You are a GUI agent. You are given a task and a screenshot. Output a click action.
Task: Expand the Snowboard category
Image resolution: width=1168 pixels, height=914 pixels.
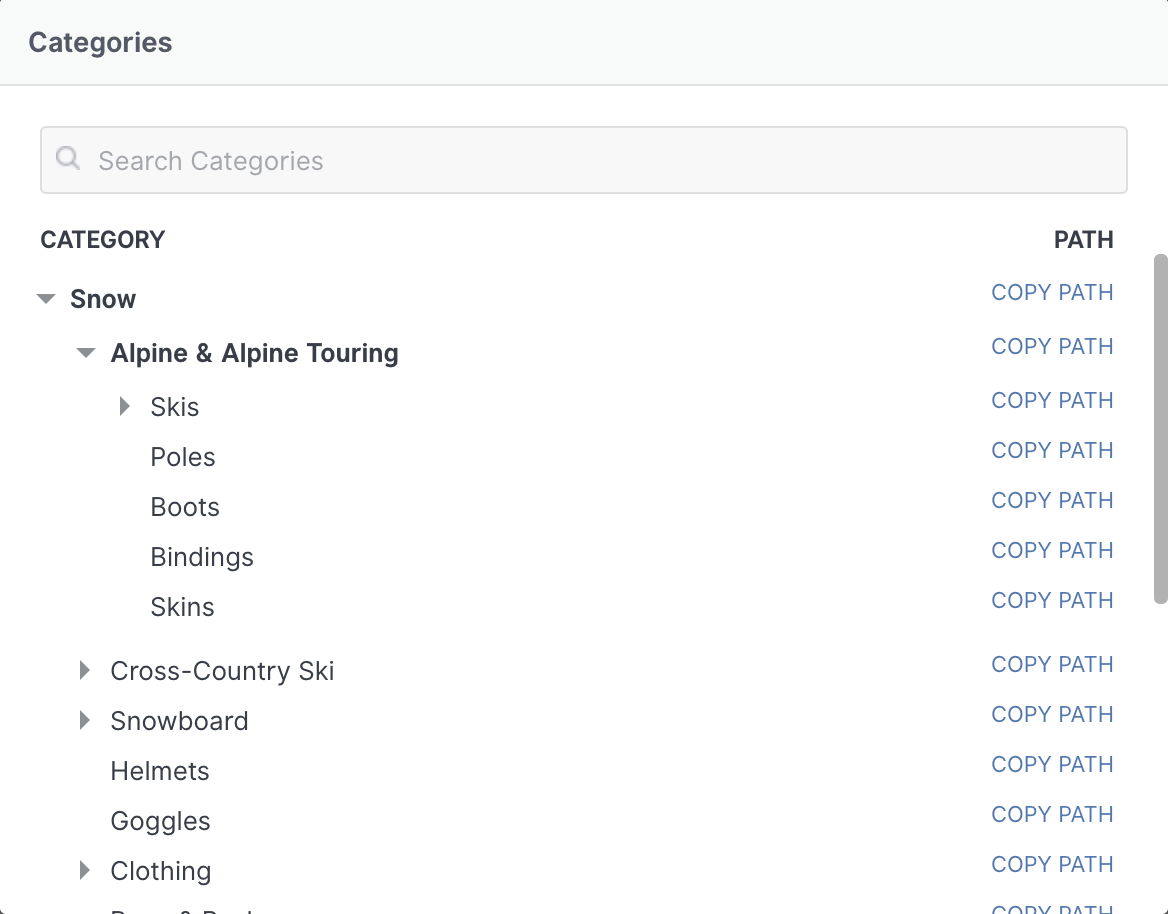(x=85, y=720)
